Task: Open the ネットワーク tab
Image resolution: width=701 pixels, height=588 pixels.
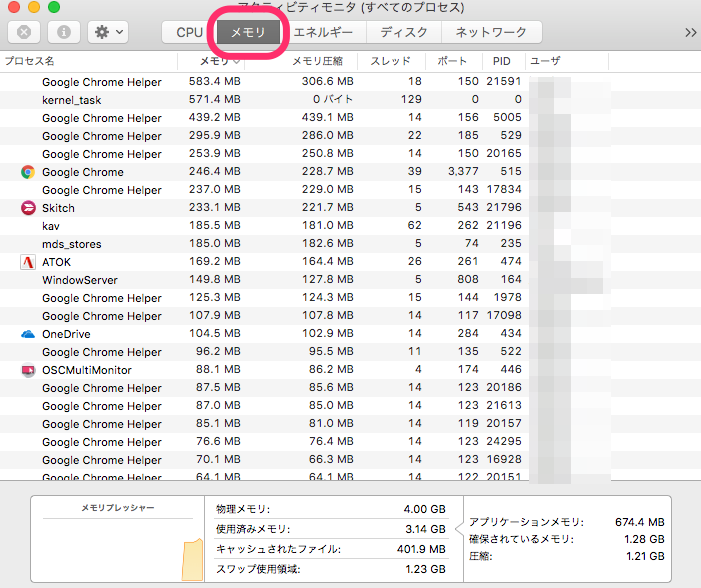Action: tap(491, 32)
